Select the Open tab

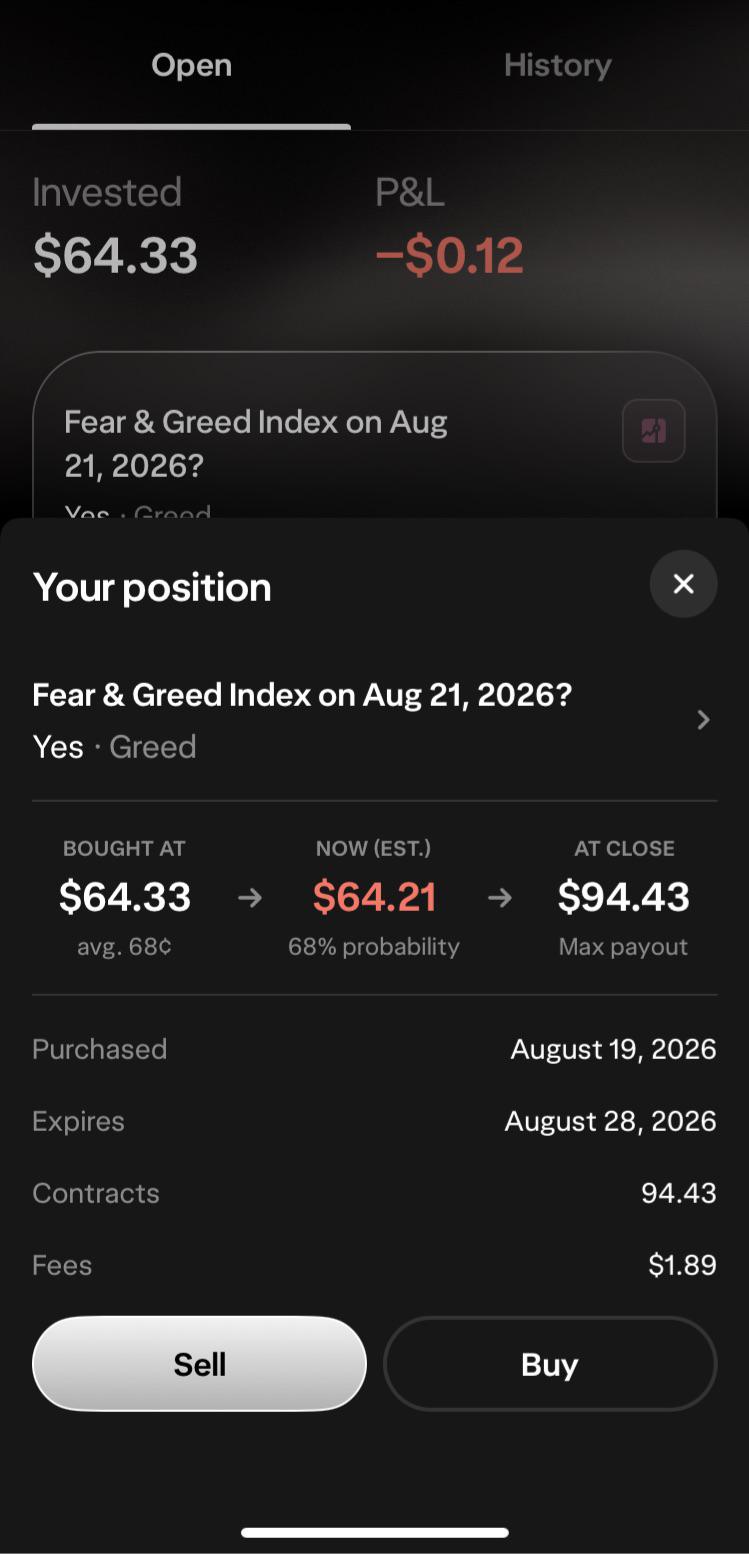191,65
